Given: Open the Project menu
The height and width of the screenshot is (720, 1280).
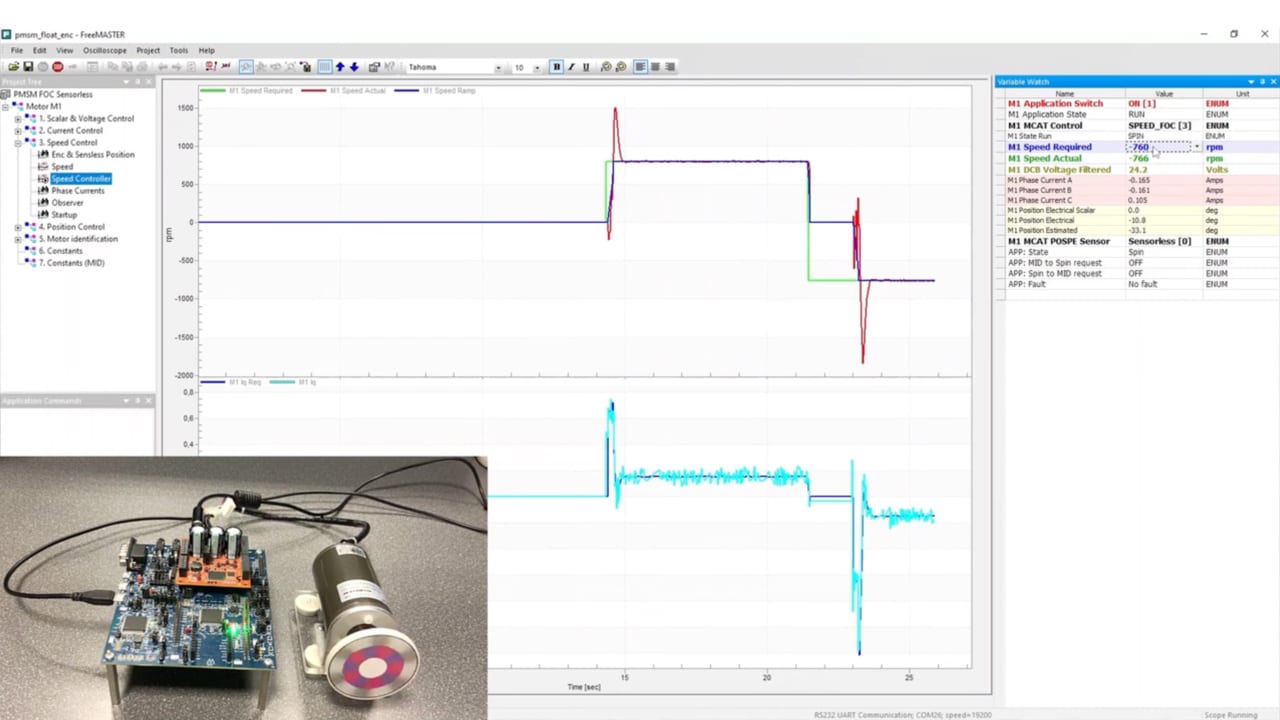Looking at the screenshot, I should pos(148,50).
